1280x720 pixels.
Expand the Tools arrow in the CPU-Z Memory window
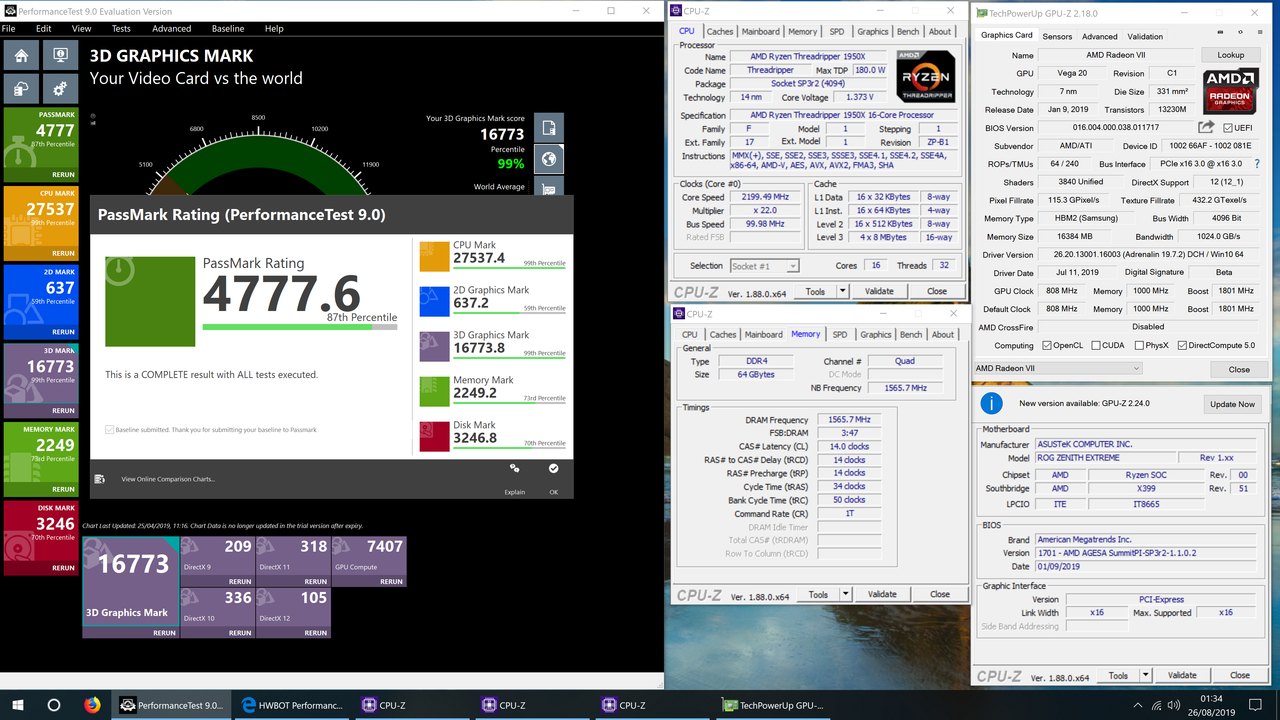tap(845, 594)
